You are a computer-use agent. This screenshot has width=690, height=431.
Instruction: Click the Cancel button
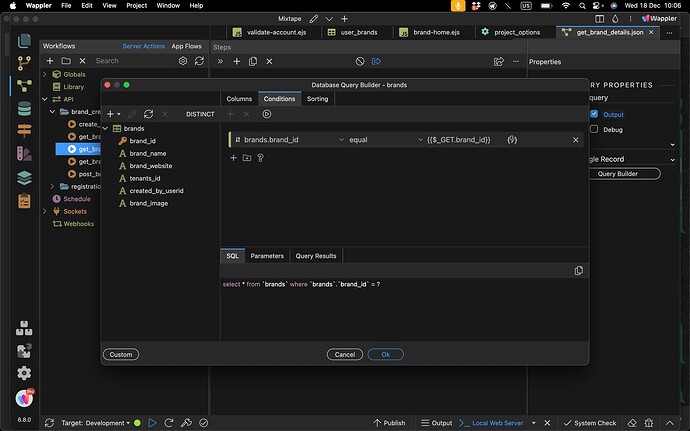coord(345,354)
